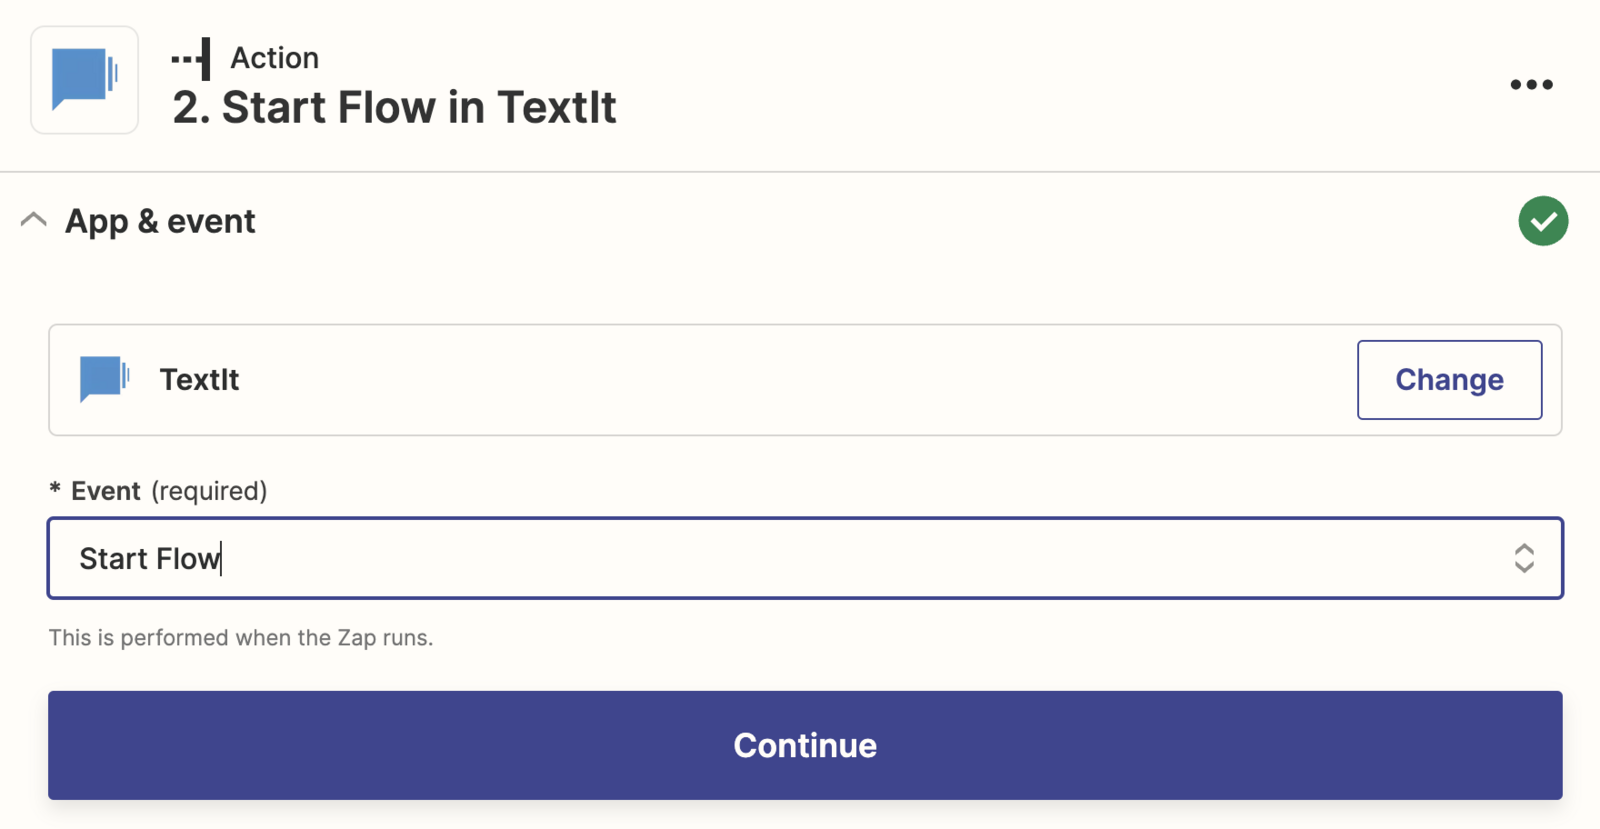Click the (required) text beside Event
1600x829 pixels.
[x=209, y=491]
